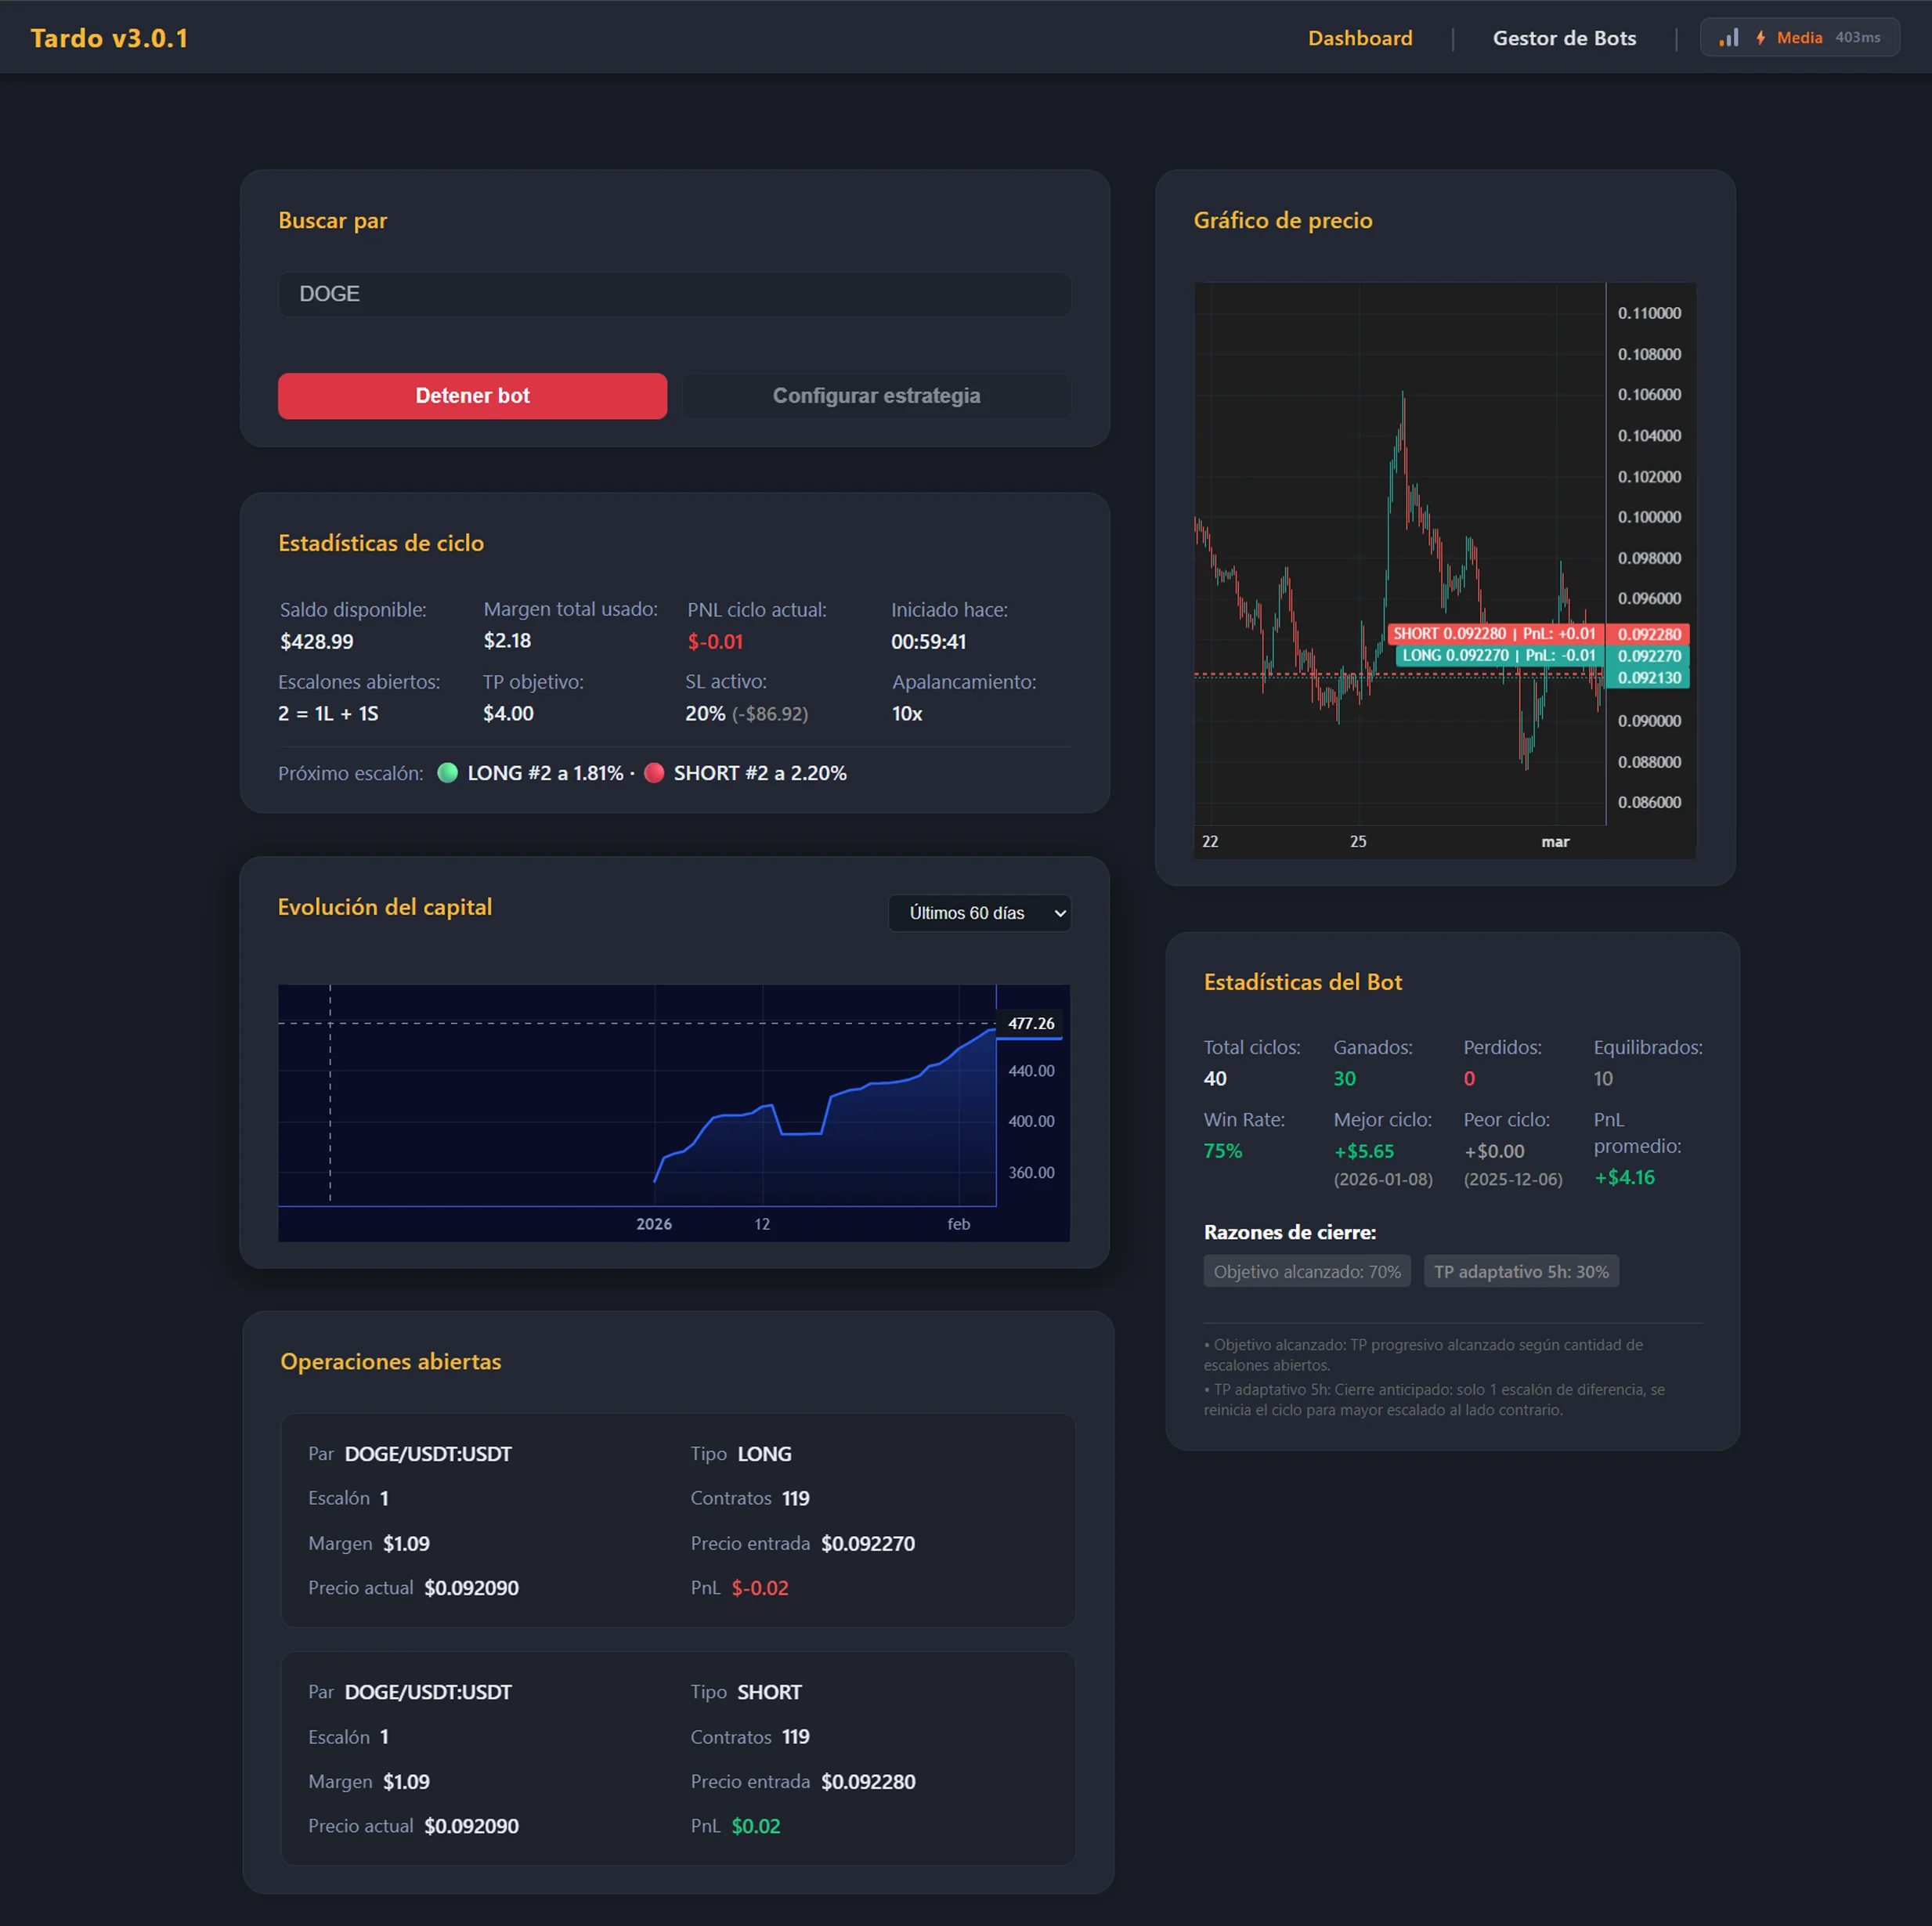Click Configurar estrategia

point(876,395)
